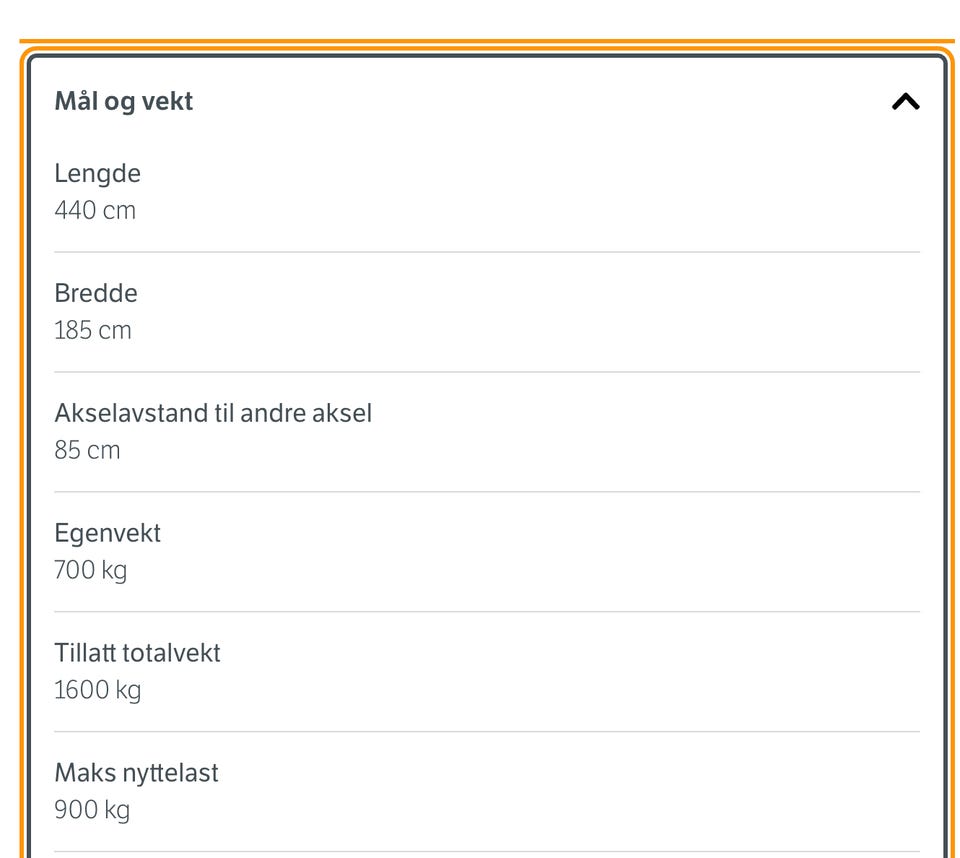Collapse the Mål og vekt section chevron

906,101
